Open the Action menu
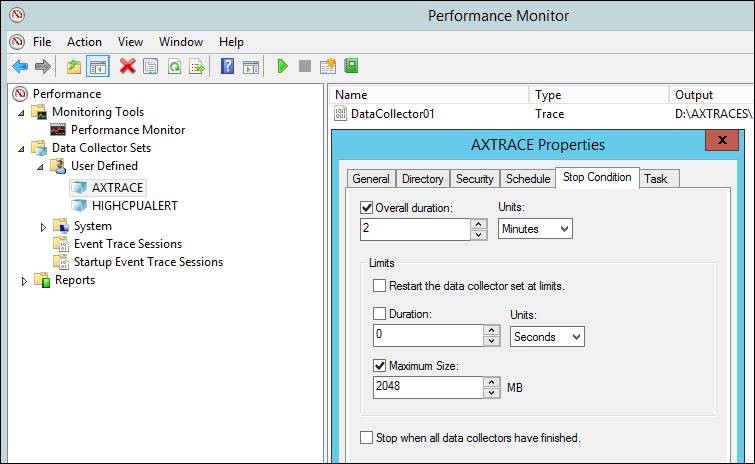 click(84, 42)
